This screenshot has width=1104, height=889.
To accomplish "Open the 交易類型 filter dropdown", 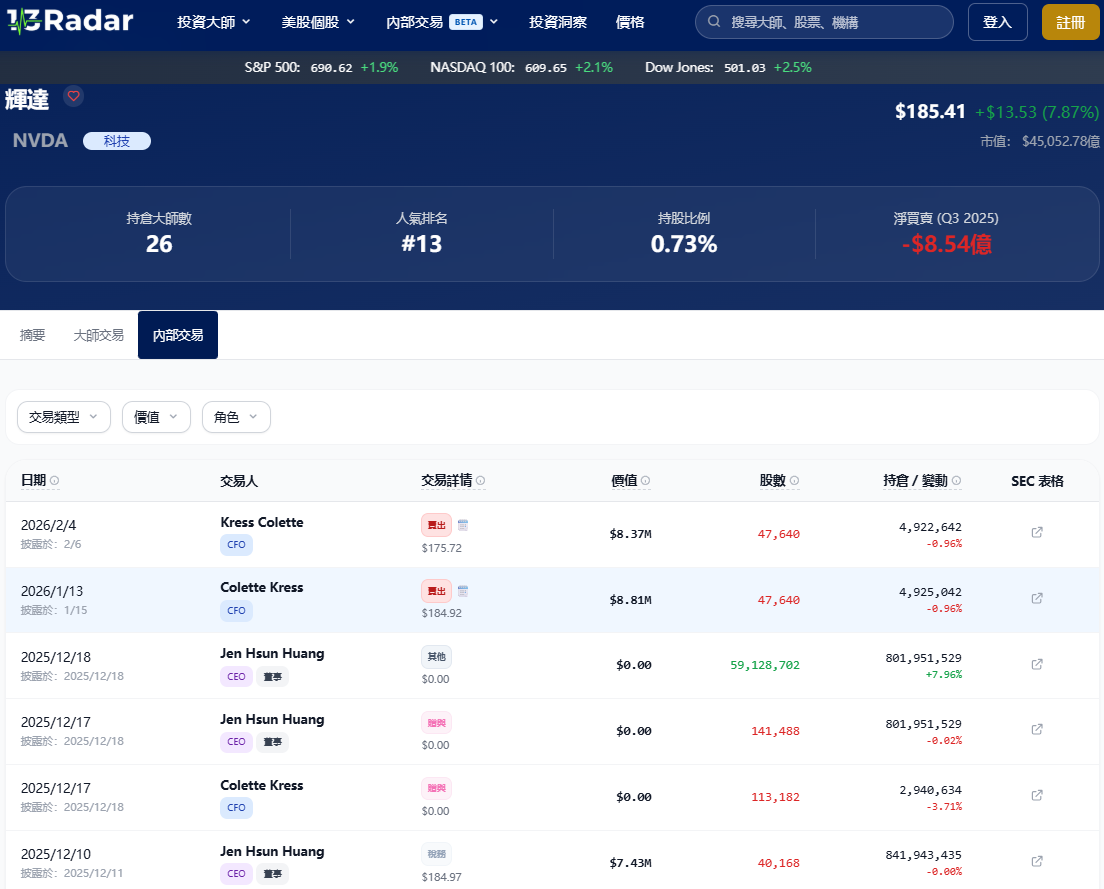I will 63,417.
